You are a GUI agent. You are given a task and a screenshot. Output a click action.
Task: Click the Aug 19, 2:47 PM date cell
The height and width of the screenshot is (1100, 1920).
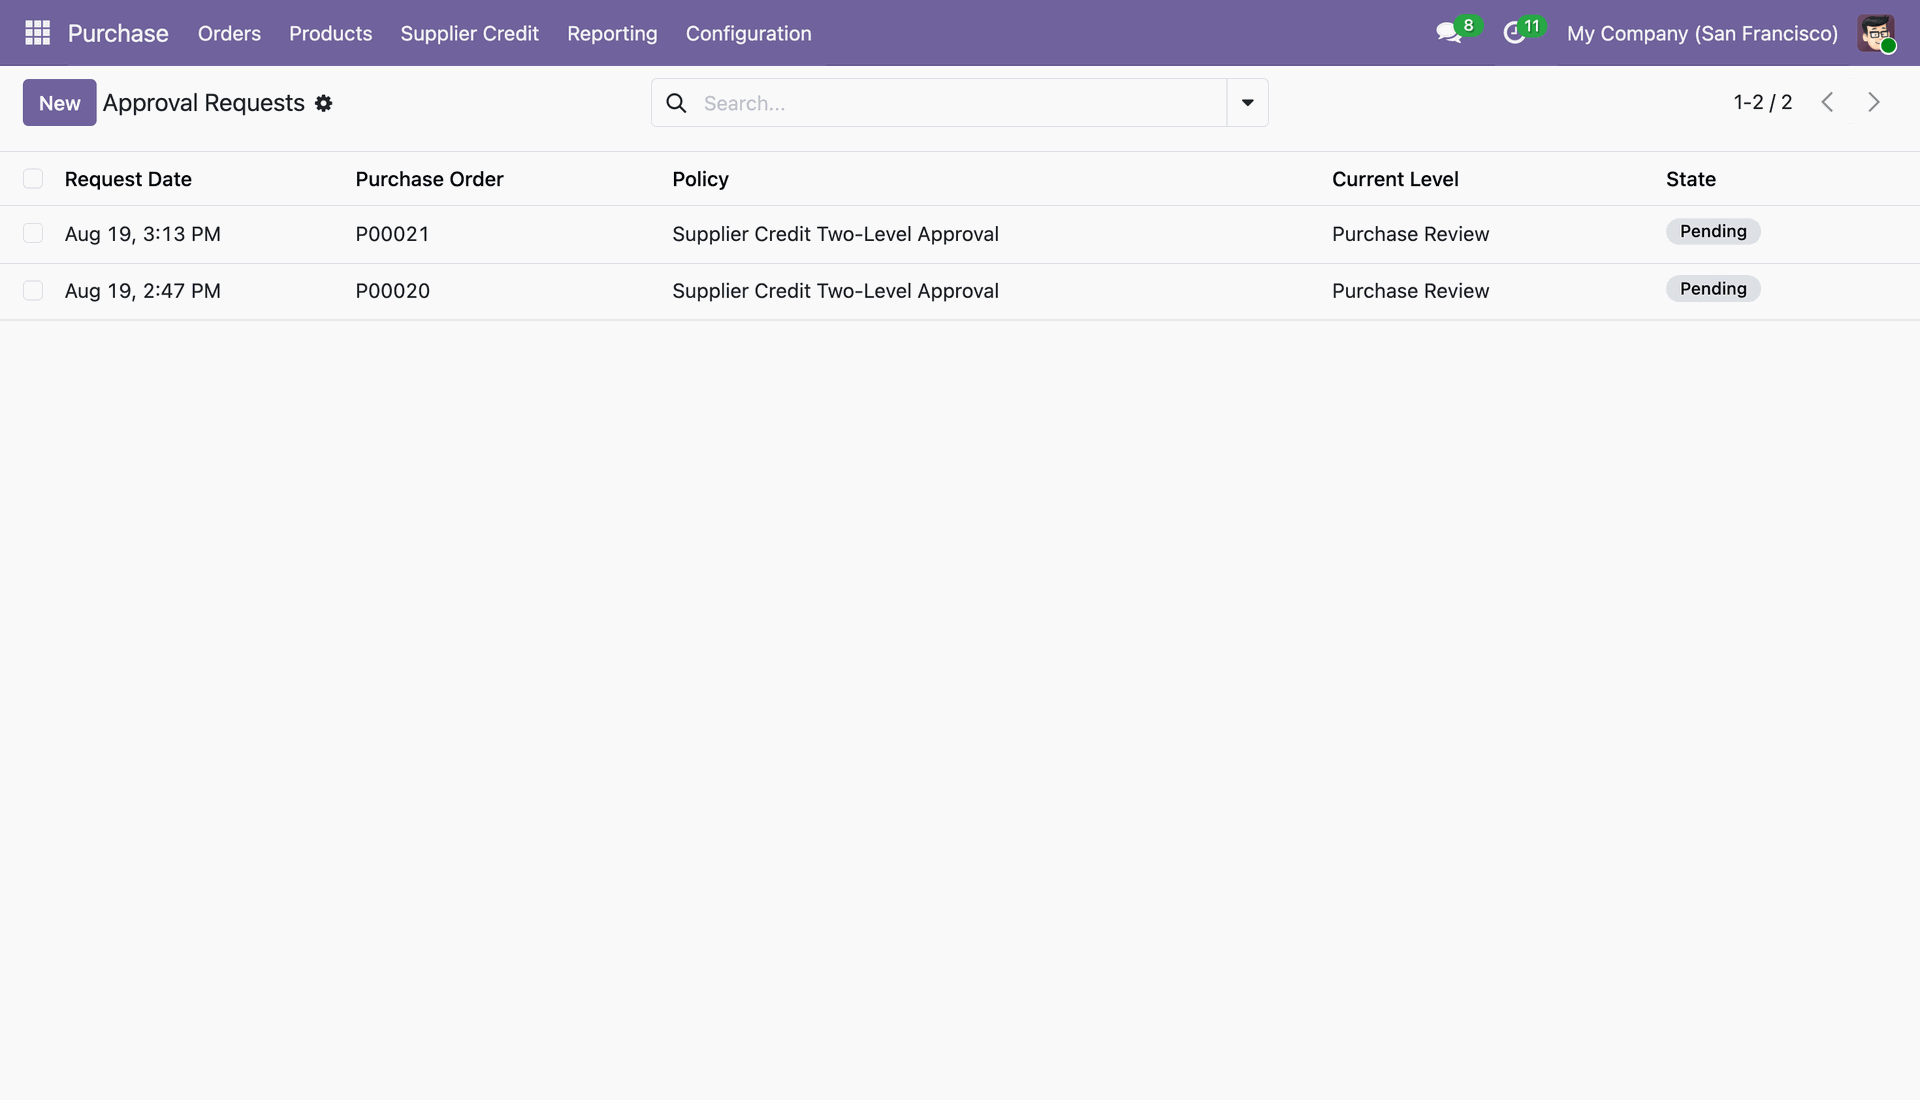142,291
